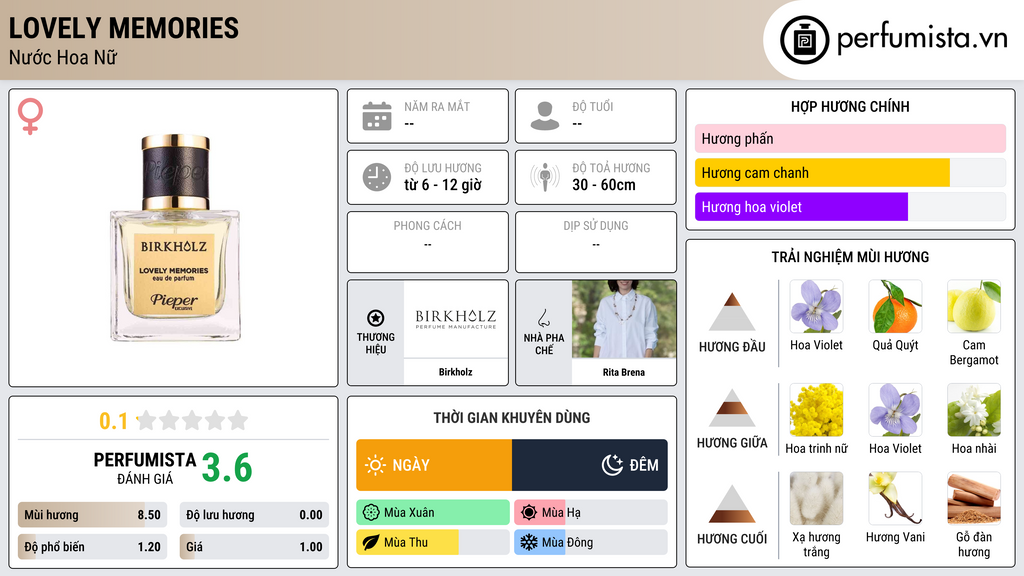Click the Lovely Memories perfume bottle image
This screenshot has width=1024, height=576.
175,237
